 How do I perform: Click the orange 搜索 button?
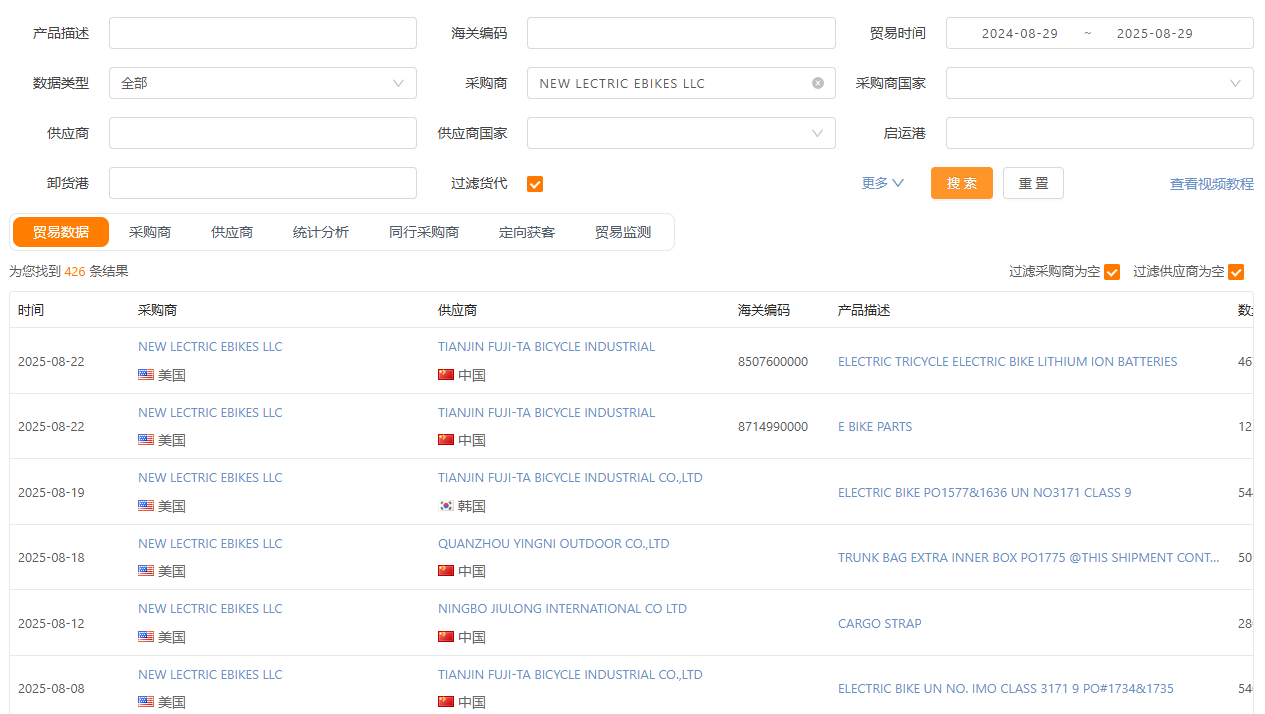point(962,183)
